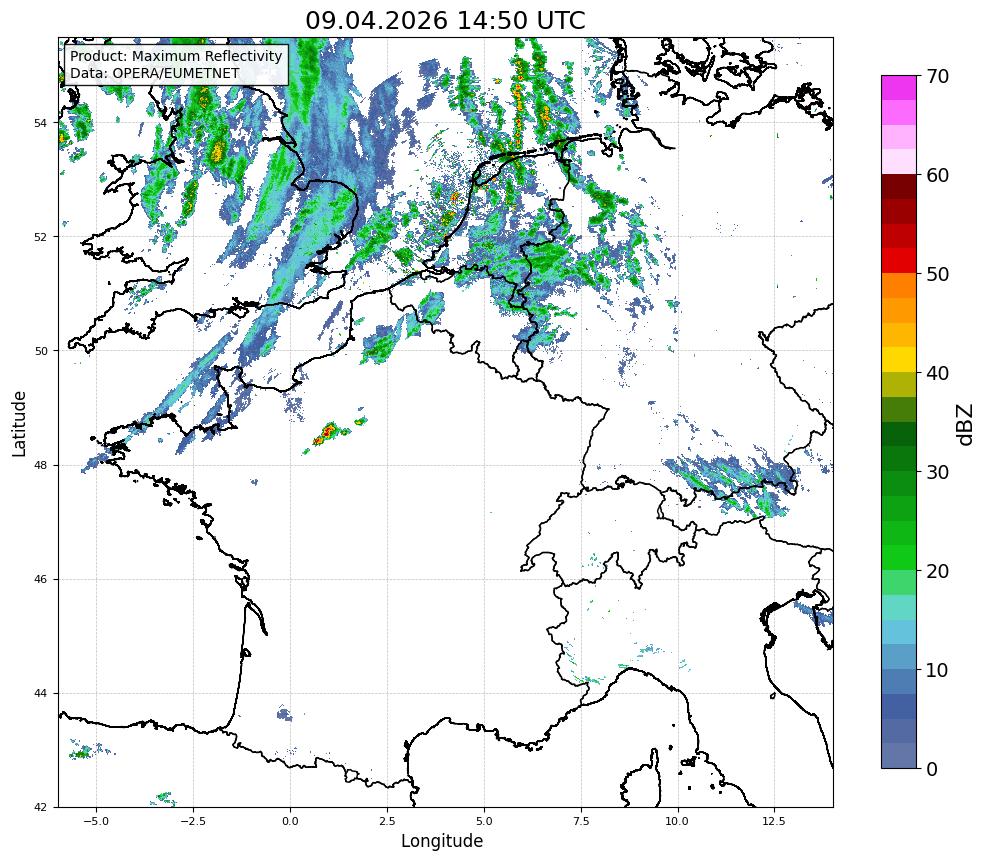Click longitude tick label 7.5
985x860 pixels.
coord(581,821)
